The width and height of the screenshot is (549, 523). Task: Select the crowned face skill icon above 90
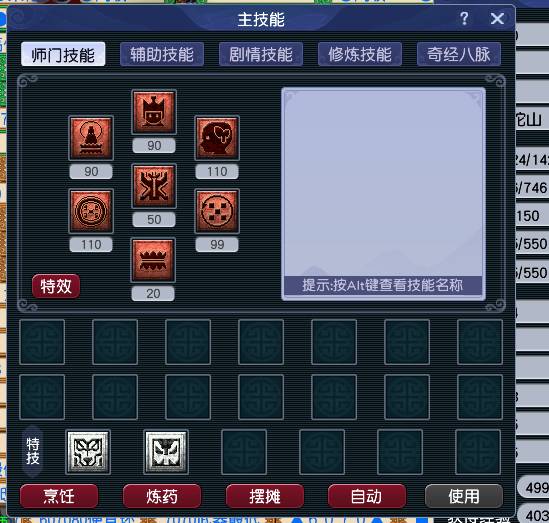(154, 112)
